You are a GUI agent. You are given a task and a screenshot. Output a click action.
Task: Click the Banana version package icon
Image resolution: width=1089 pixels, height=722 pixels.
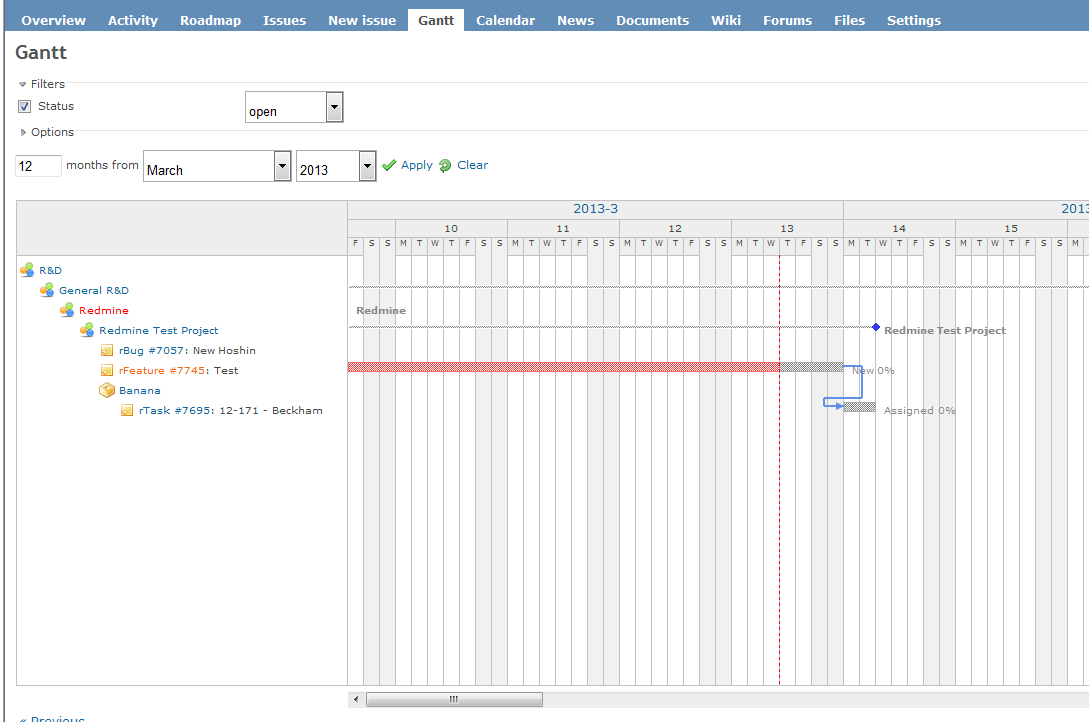coord(107,390)
